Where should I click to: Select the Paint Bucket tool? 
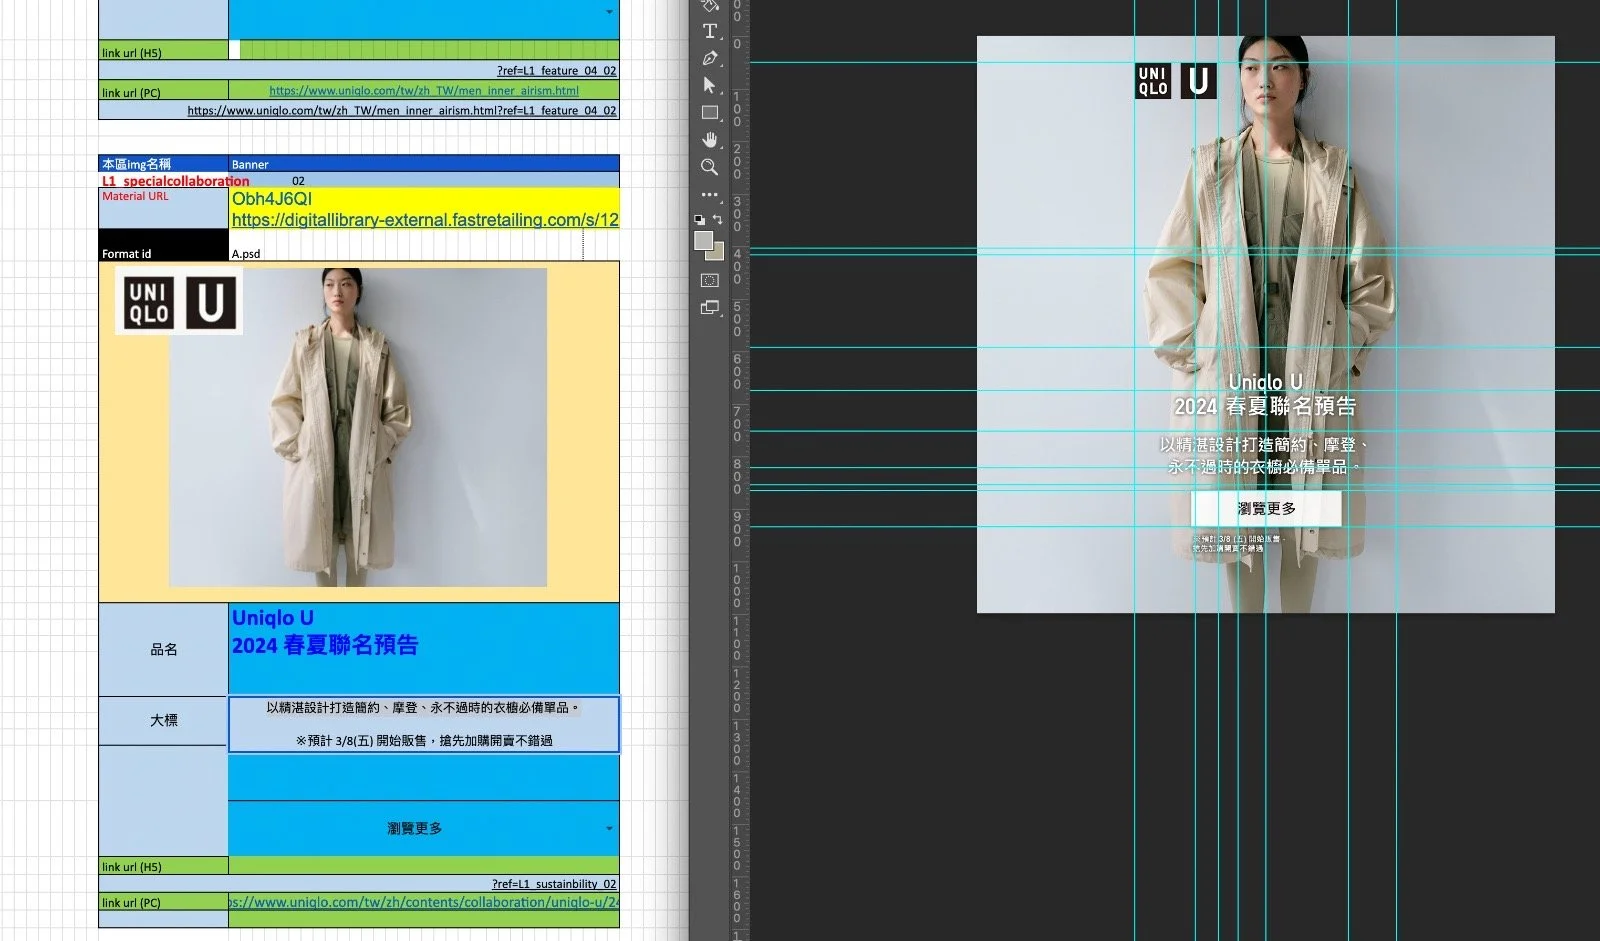pos(710,5)
